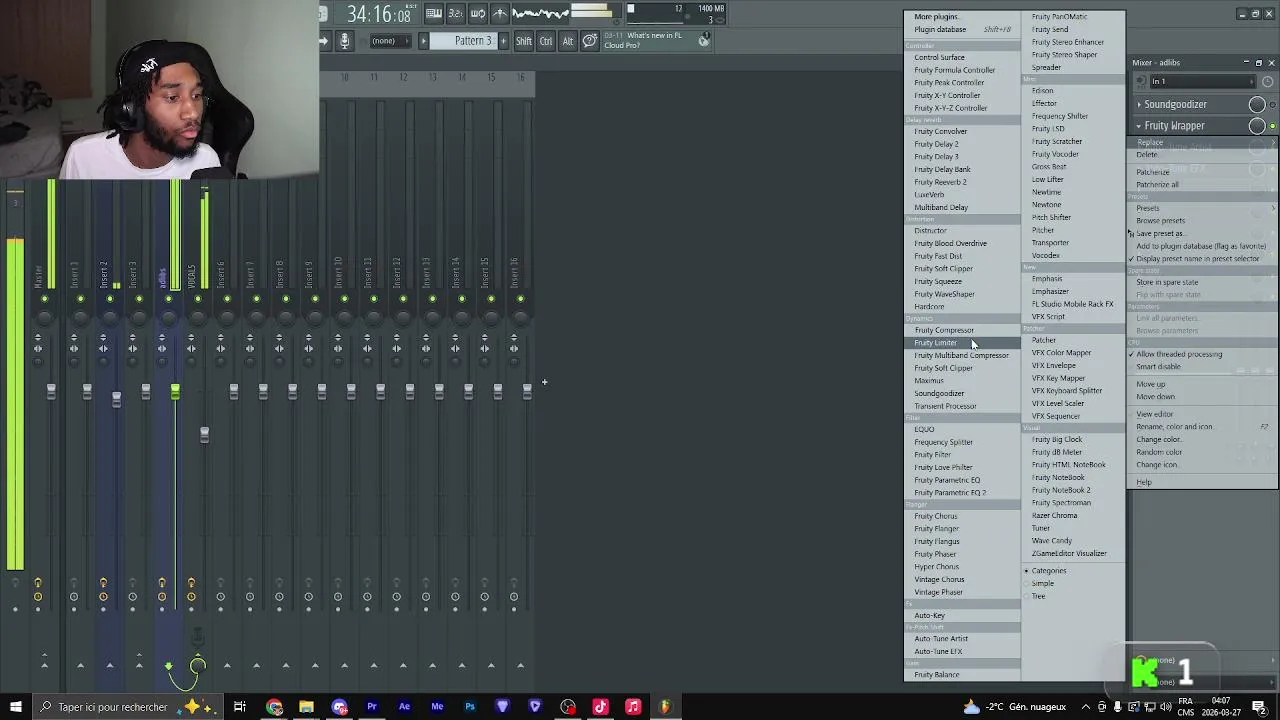Click View editor menu item

1203,414
